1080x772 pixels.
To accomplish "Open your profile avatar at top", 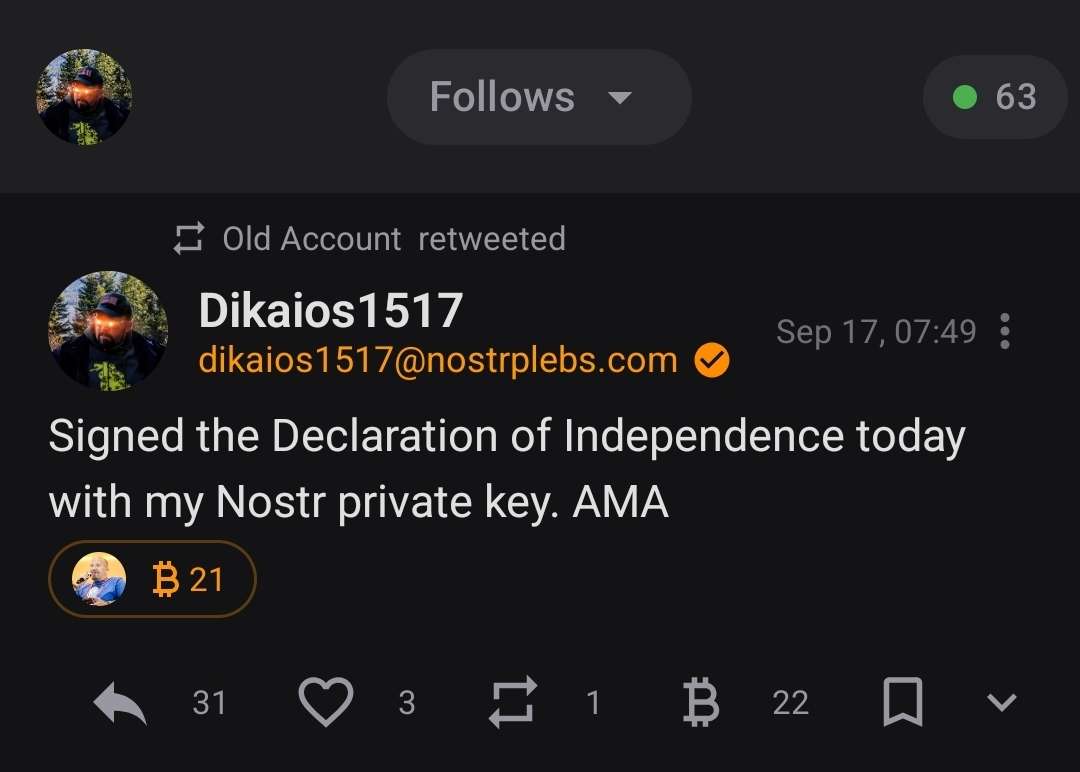I will [84, 97].
